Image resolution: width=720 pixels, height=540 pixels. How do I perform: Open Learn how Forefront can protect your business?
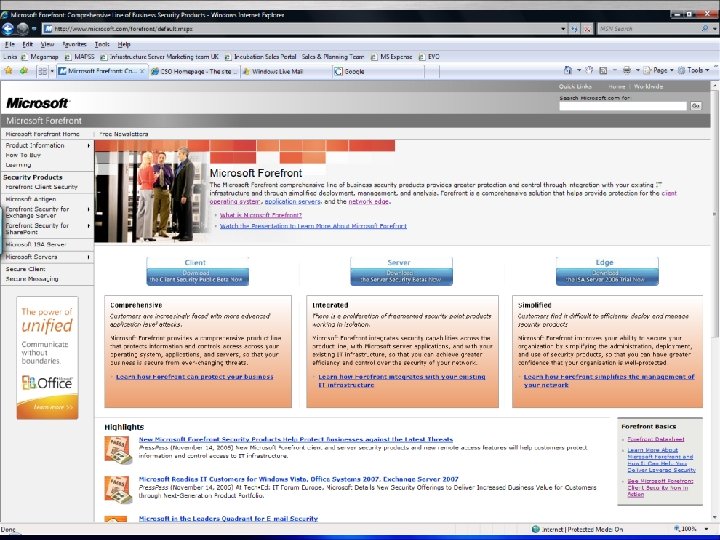(195, 377)
